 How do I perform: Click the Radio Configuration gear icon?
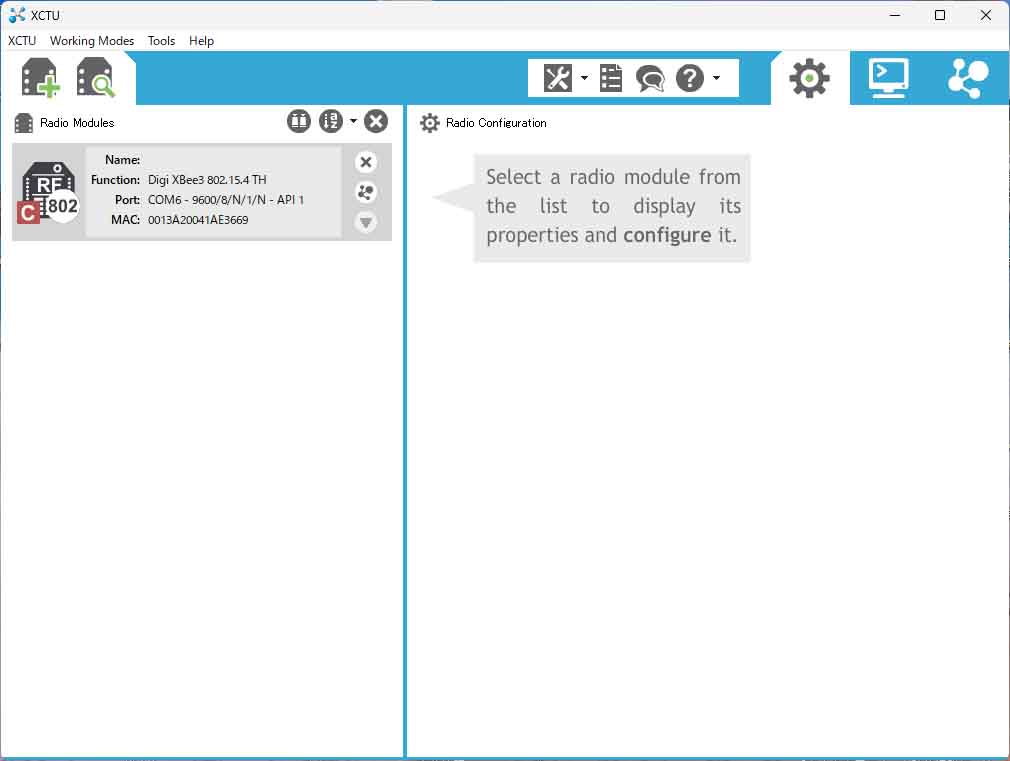pyautogui.click(x=430, y=123)
